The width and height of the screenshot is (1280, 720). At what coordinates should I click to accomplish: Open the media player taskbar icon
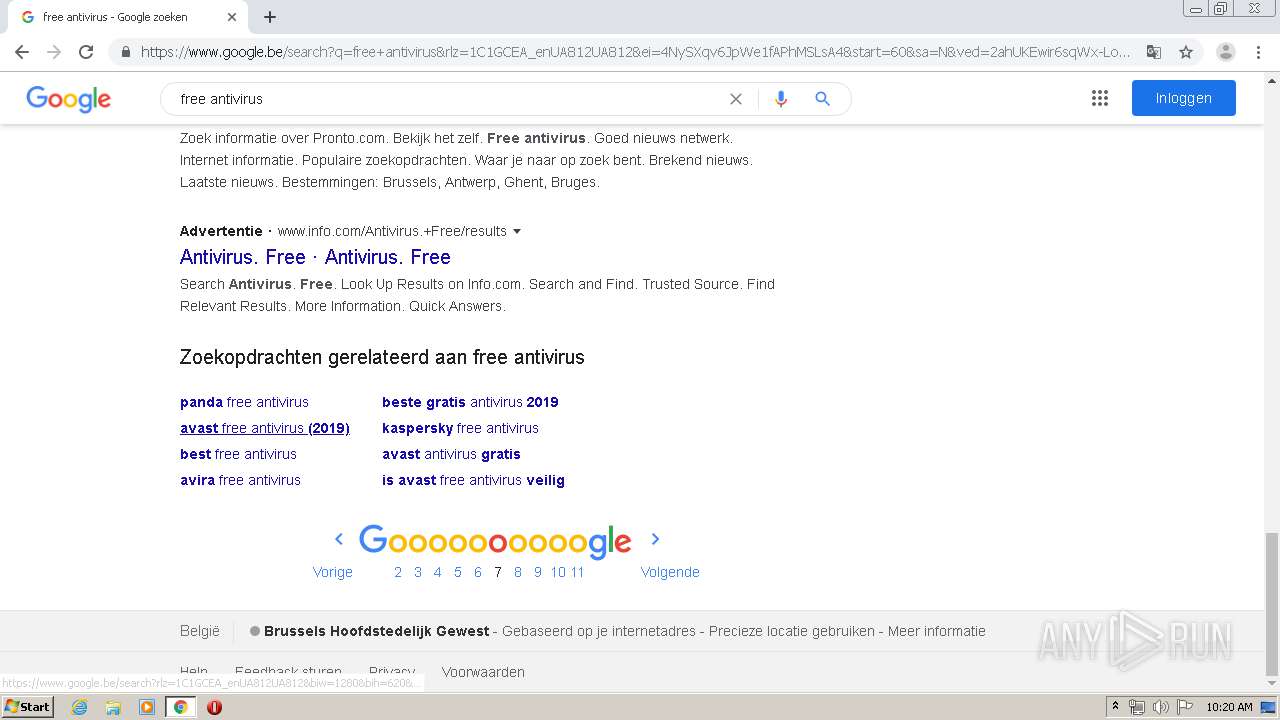(147, 707)
